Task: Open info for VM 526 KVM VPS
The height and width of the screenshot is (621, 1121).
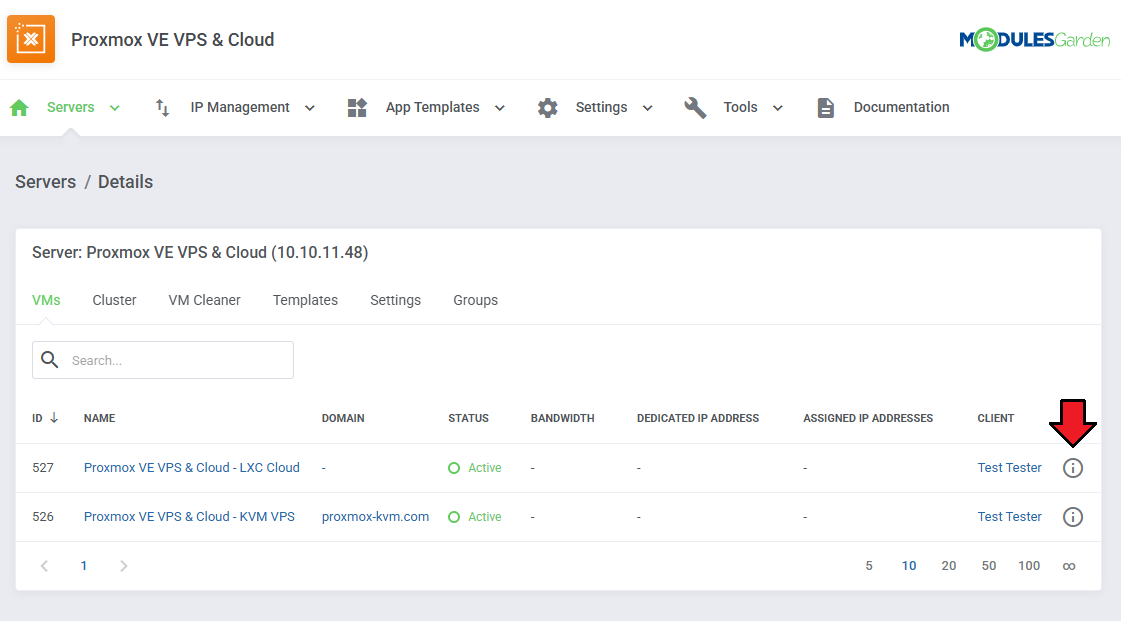Action: [x=1072, y=517]
